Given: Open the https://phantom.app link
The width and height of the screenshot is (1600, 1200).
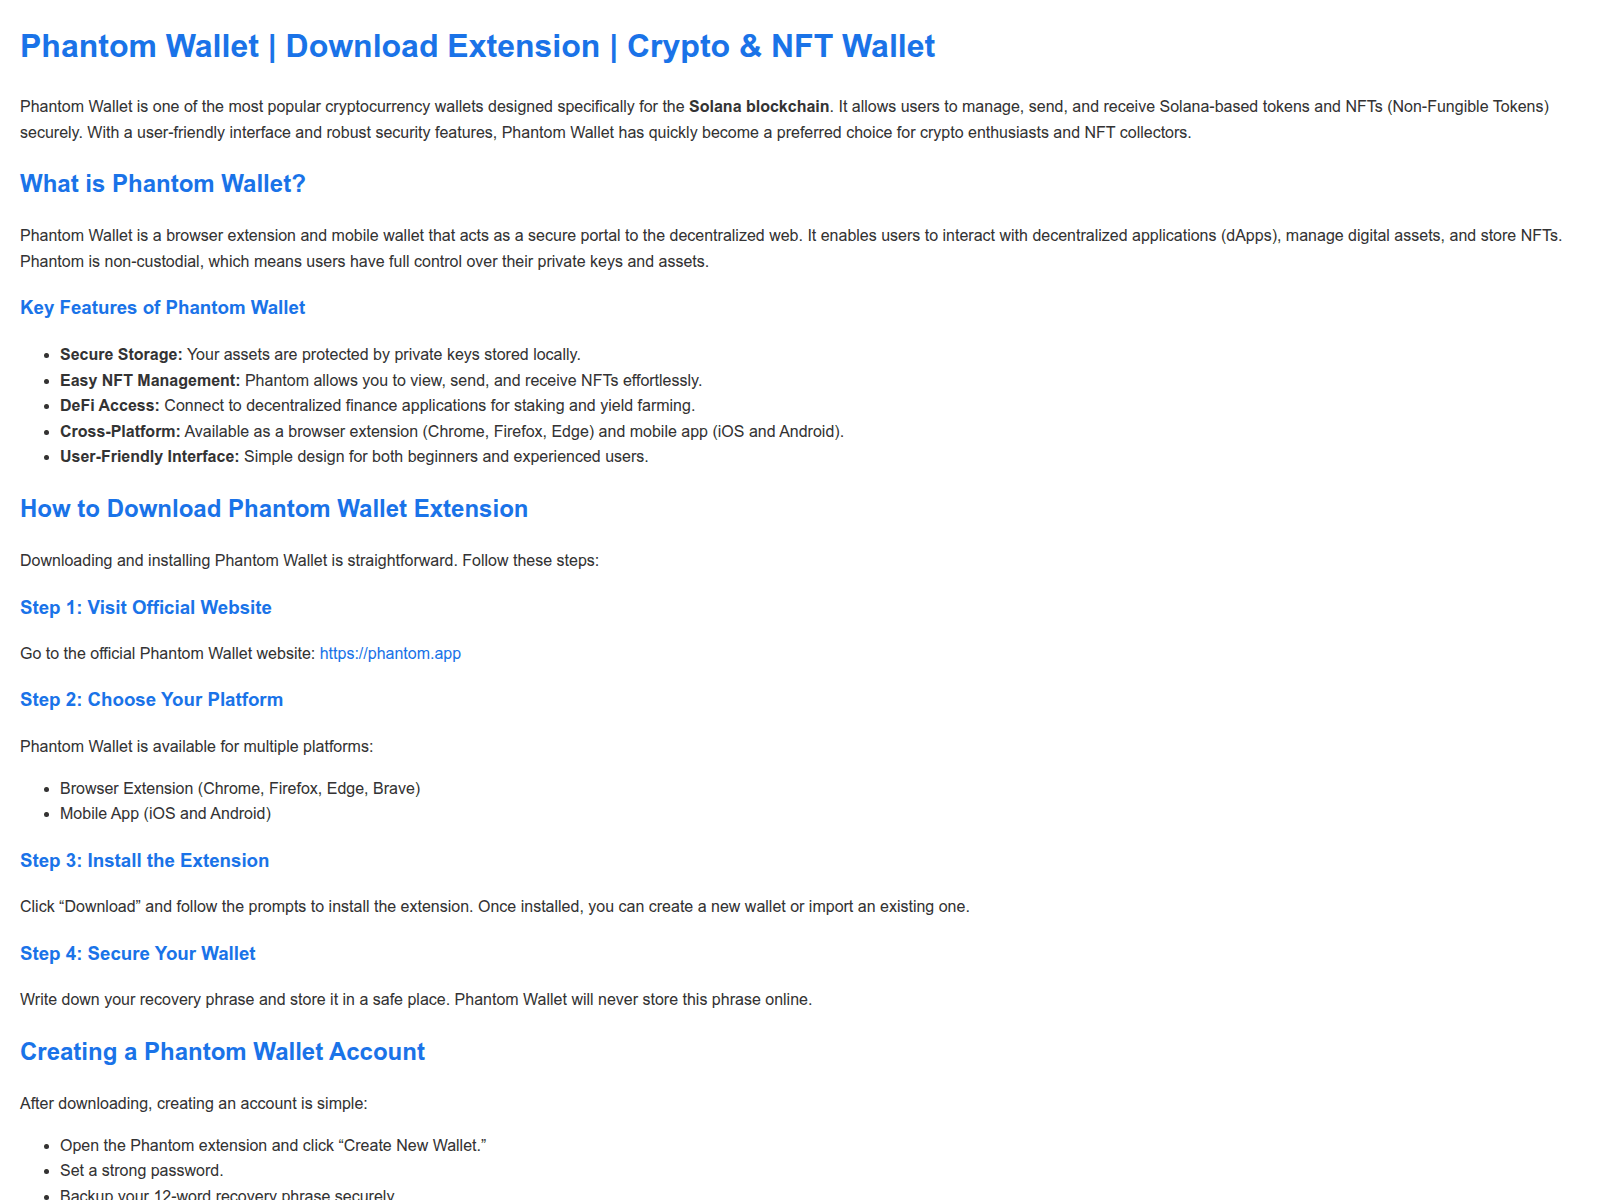Looking at the screenshot, I should click(390, 654).
